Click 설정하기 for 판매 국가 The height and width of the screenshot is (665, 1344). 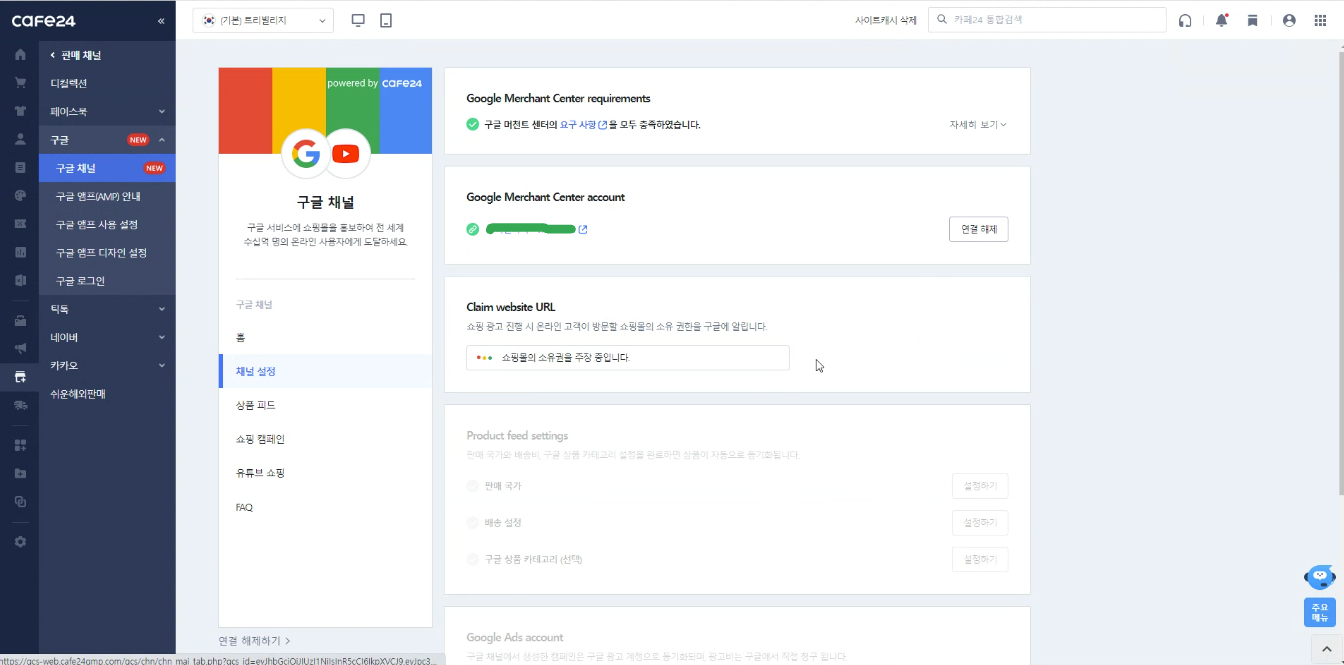pyautogui.click(x=980, y=486)
